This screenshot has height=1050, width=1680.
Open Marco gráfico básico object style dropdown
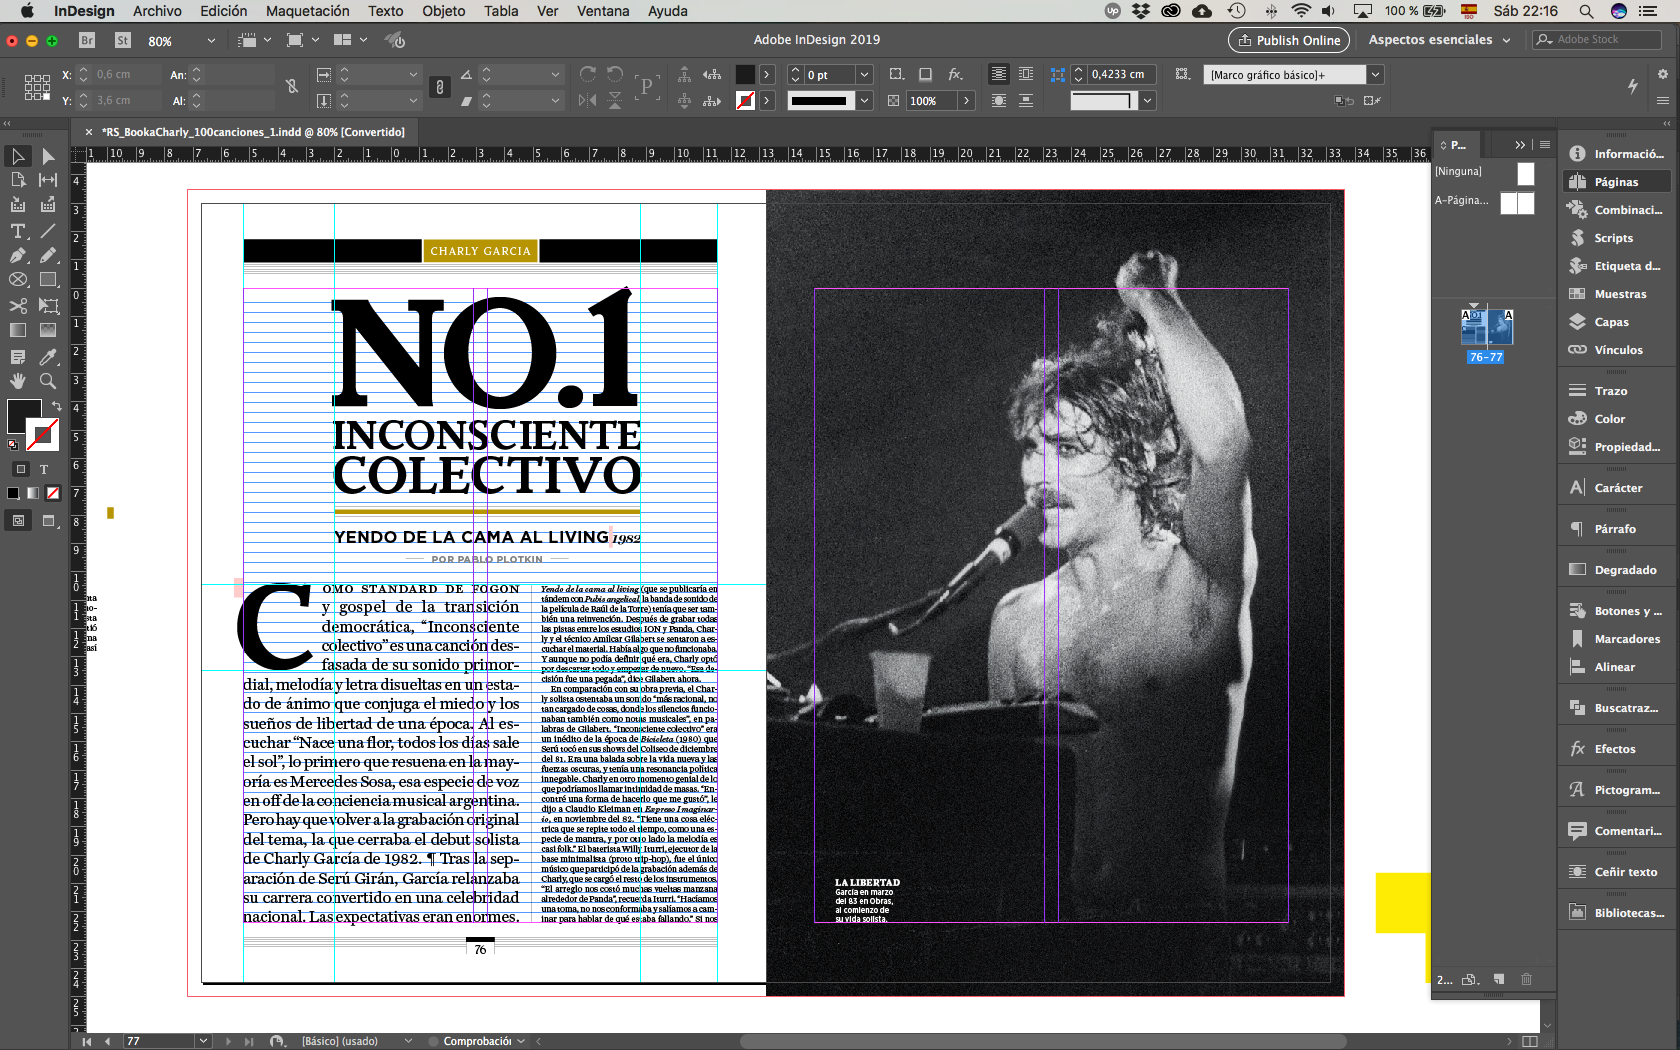tap(1375, 75)
